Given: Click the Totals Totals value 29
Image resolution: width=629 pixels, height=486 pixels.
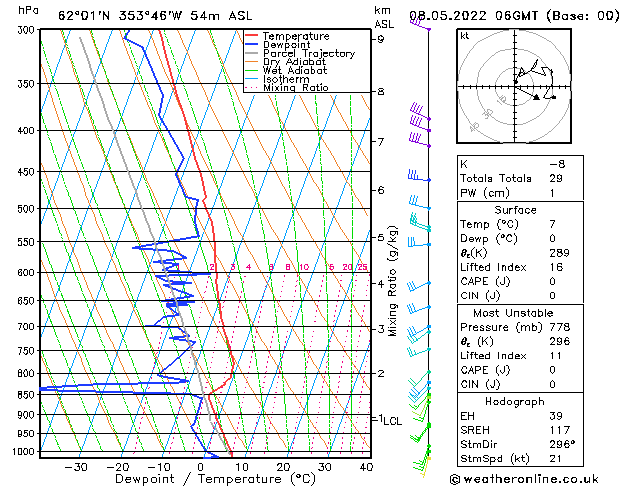Looking at the screenshot, I should pos(556,178).
